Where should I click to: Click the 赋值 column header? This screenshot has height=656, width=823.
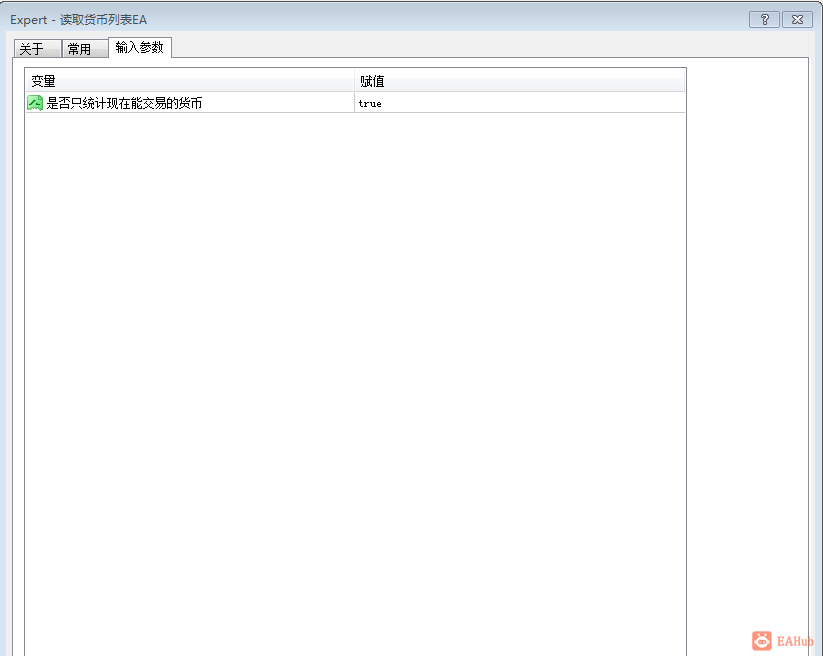pos(520,81)
